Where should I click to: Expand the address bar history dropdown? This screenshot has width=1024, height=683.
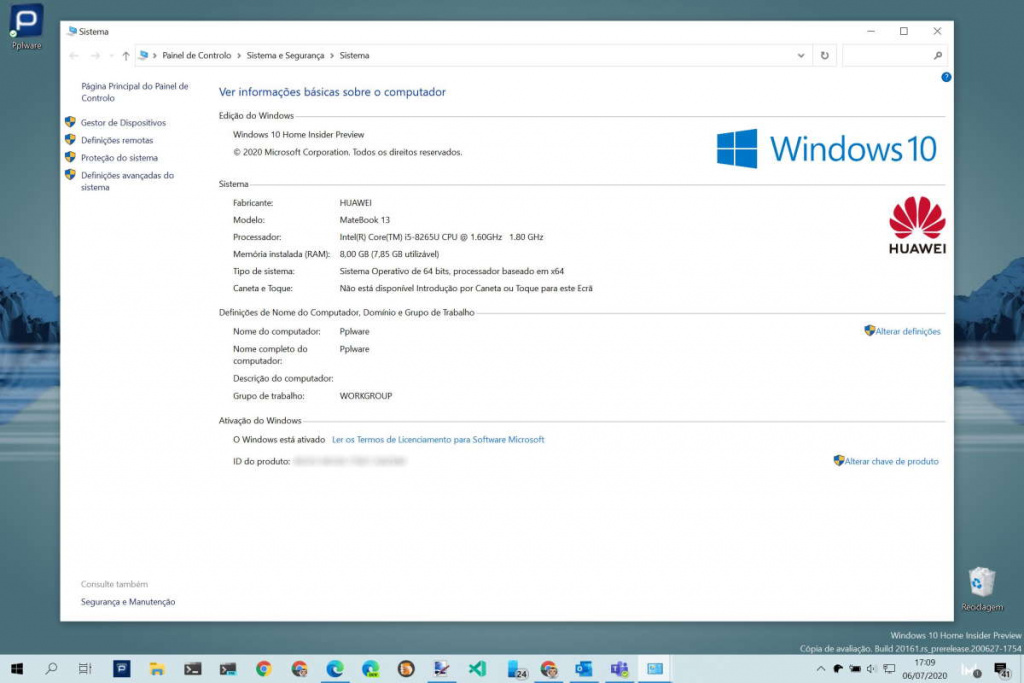[801, 56]
